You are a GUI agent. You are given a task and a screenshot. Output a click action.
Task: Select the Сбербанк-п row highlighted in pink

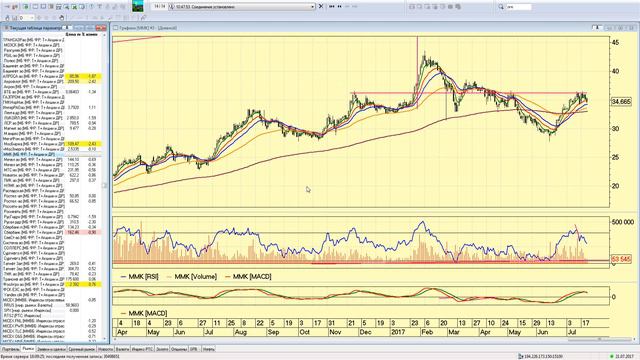tap(52, 232)
